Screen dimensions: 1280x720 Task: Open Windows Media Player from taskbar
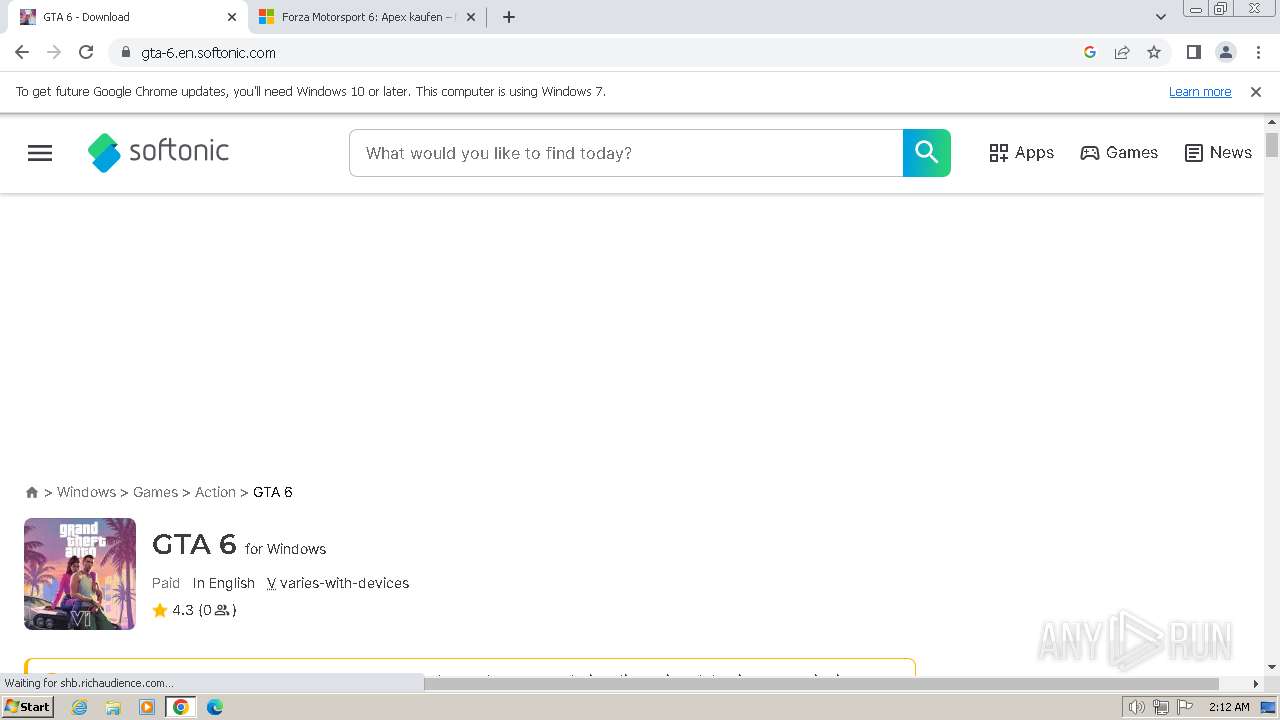(x=147, y=707)
